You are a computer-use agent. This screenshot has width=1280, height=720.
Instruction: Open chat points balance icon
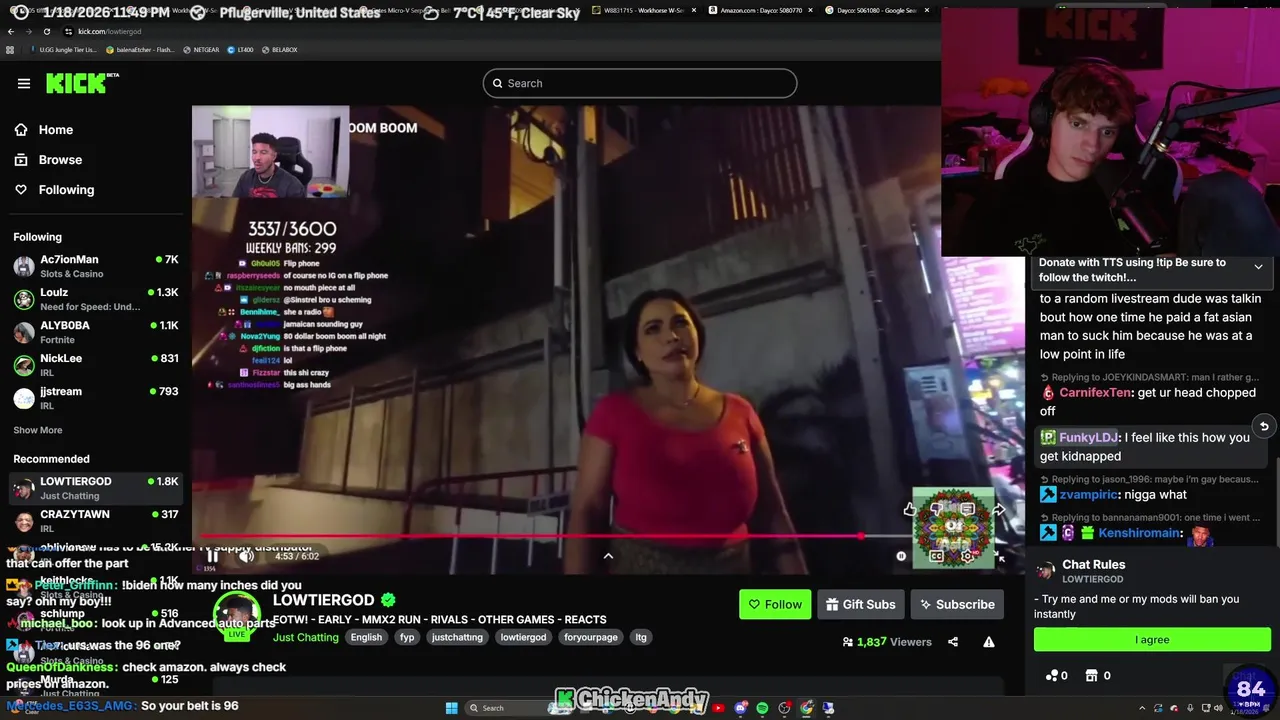pyautogui.click(x=1051, y=675)
